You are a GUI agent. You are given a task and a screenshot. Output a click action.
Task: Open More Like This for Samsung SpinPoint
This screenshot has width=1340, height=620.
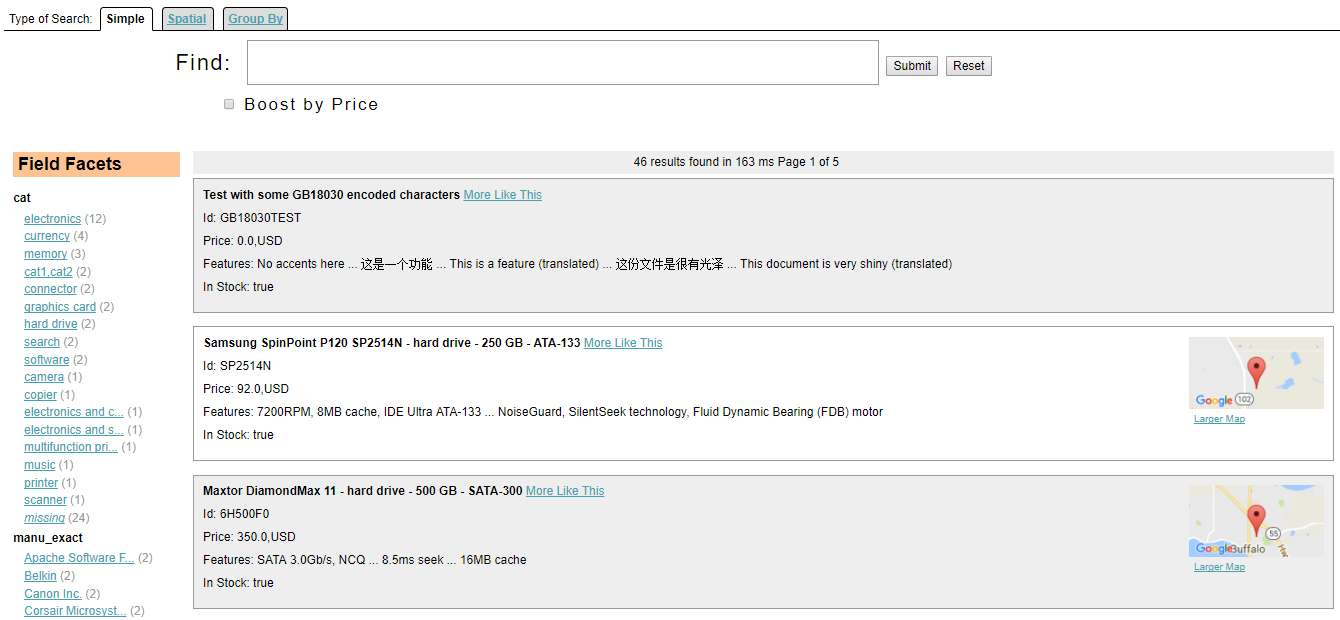[x=623, y=343]
